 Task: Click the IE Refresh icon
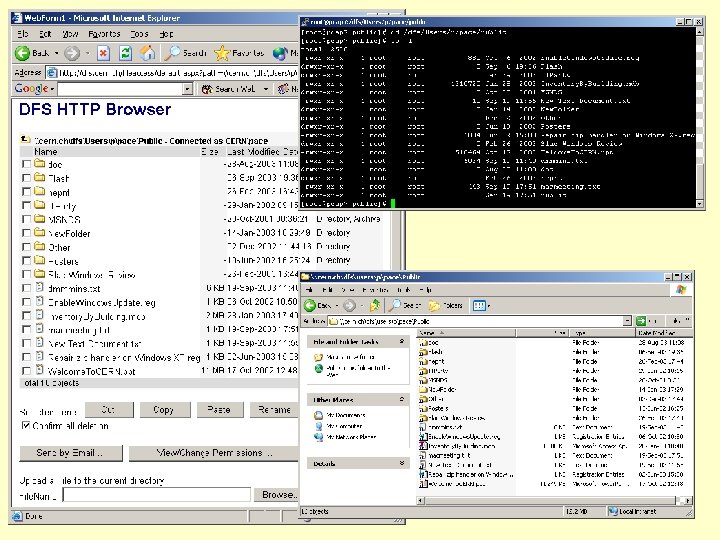pyautogui.click(x=127, y=53)
